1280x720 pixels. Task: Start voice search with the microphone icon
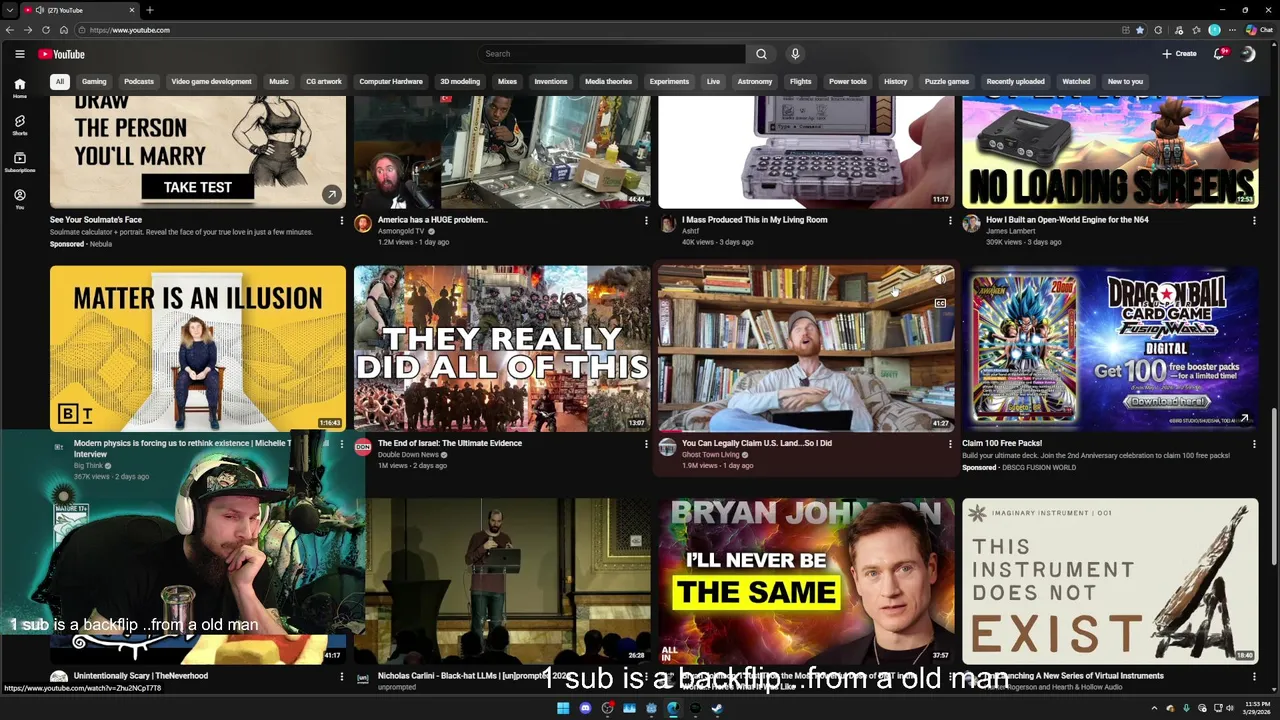point(795,54)
